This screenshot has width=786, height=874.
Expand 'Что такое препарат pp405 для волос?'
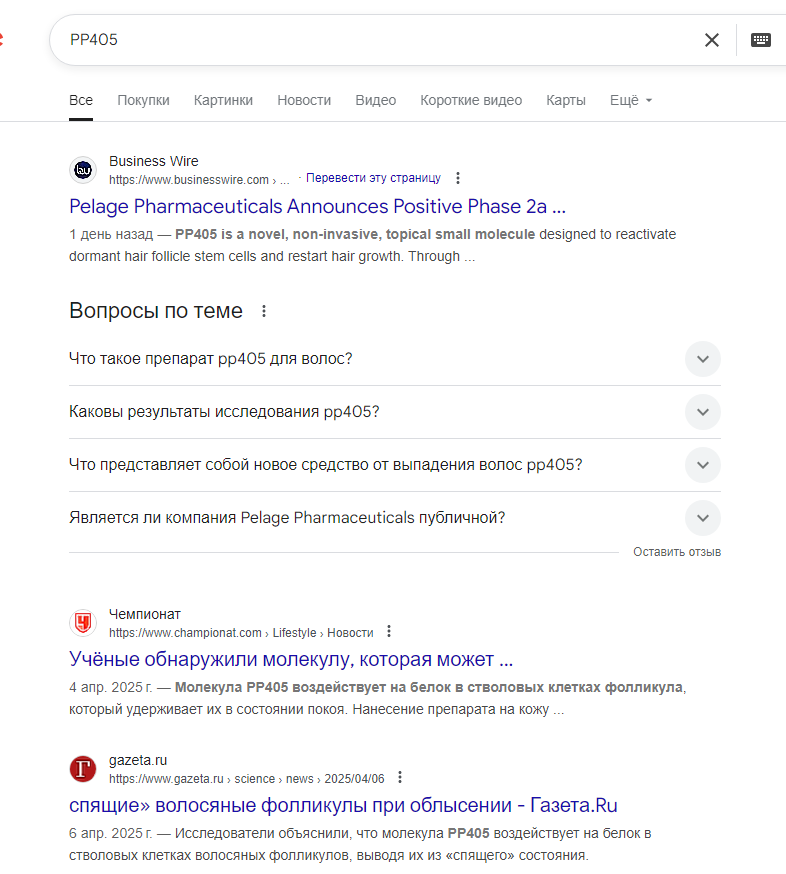point(395,359)
